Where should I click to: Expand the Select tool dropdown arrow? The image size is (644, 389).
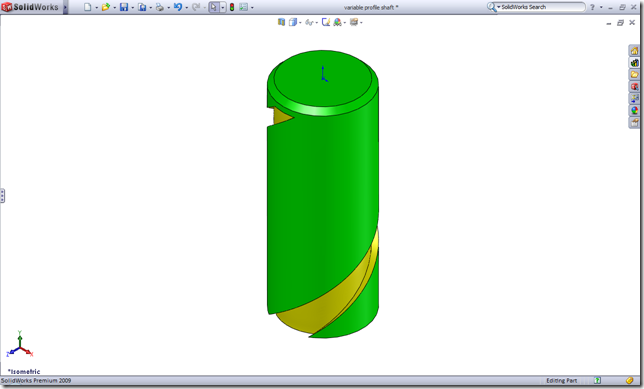pyautogui.click(x=223, y=7)
